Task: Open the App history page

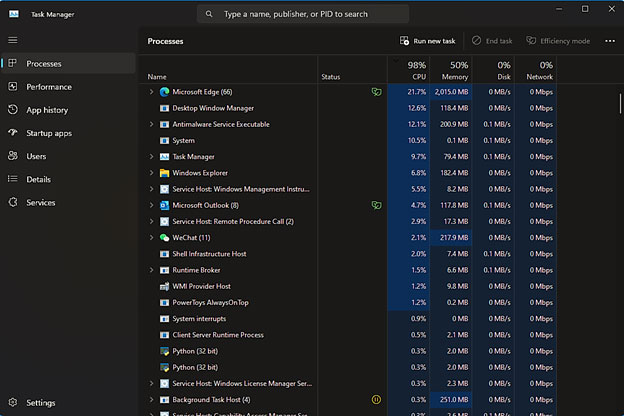Action: click(68, 110)
